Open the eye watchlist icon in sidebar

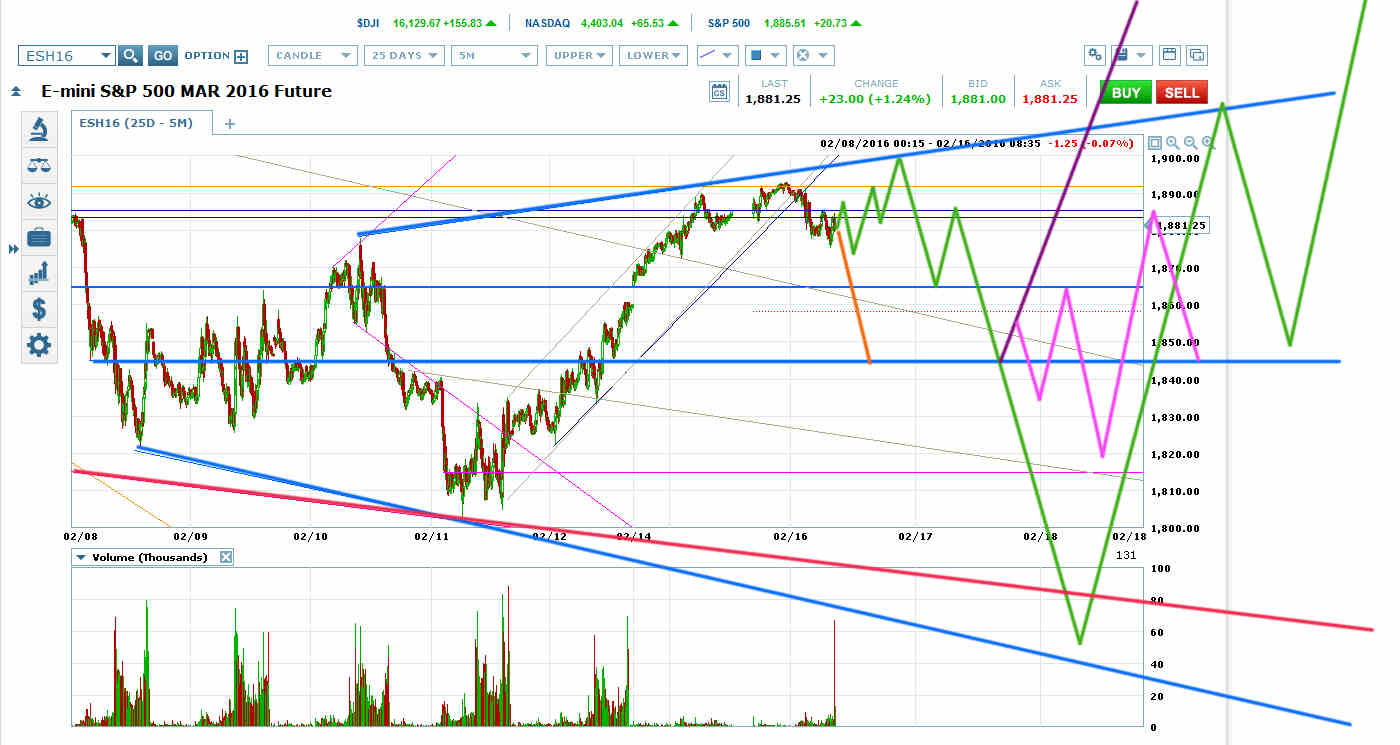point(39,201)
